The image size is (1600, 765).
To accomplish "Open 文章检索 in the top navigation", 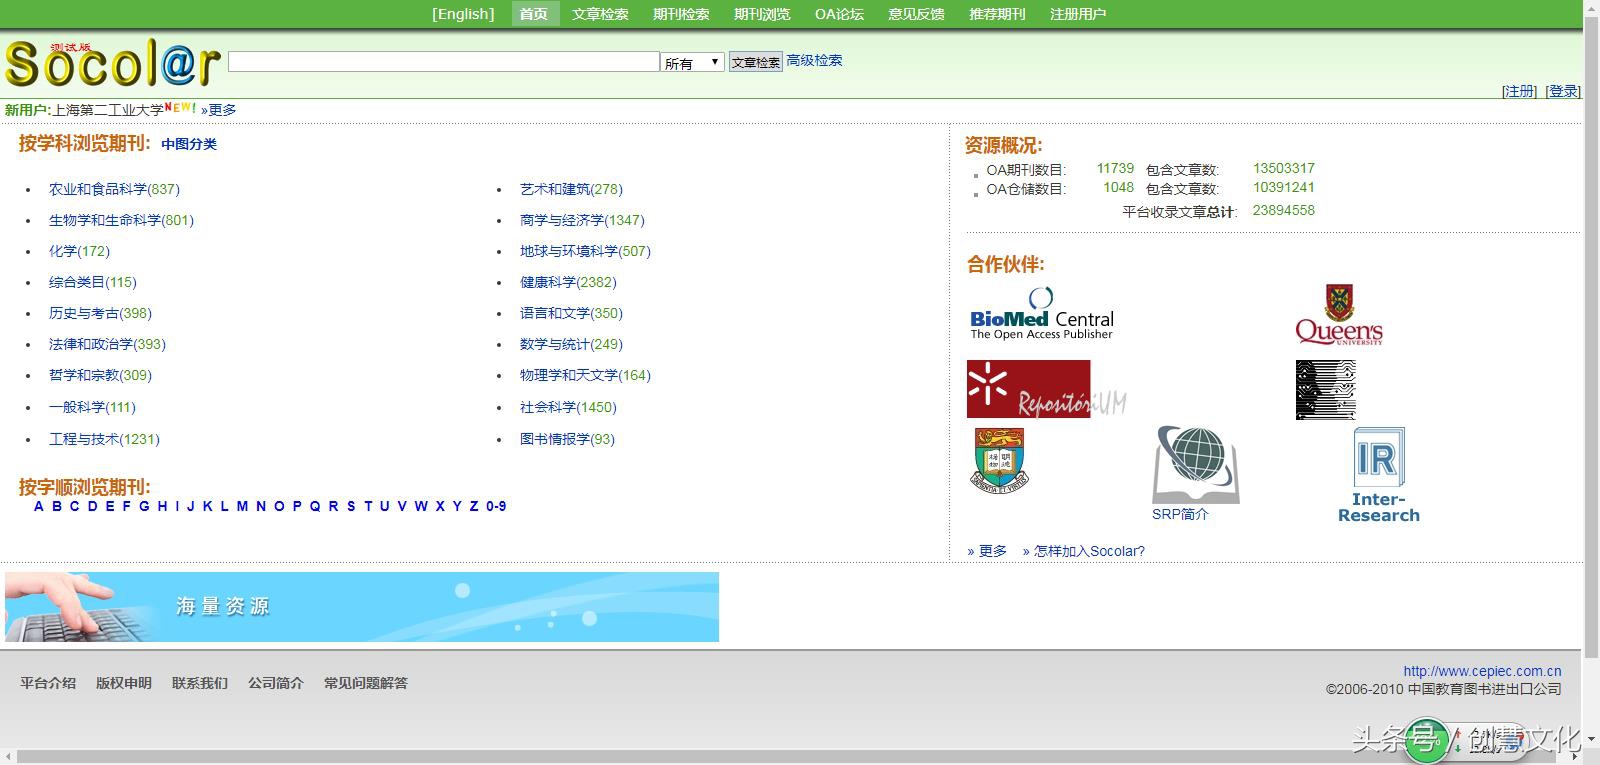I will (x=600, y=14).
